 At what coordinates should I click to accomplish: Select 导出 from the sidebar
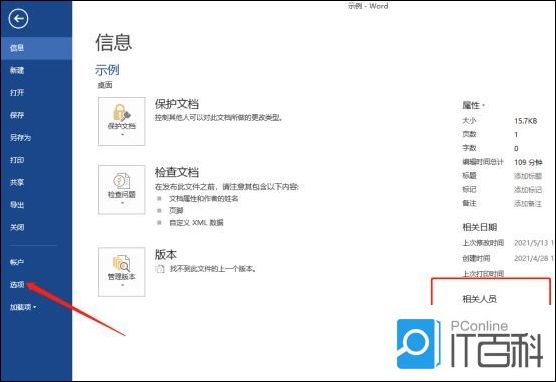[x=17, y=205]
